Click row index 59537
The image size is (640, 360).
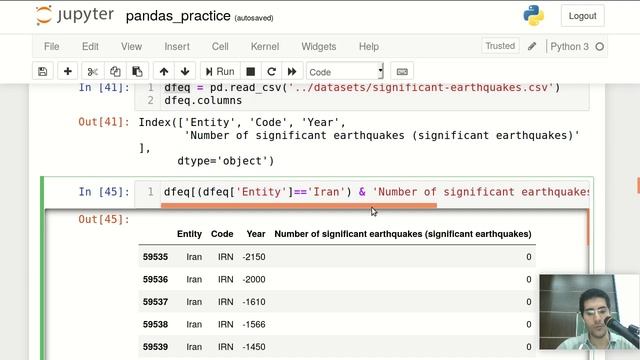coord(155,302)
